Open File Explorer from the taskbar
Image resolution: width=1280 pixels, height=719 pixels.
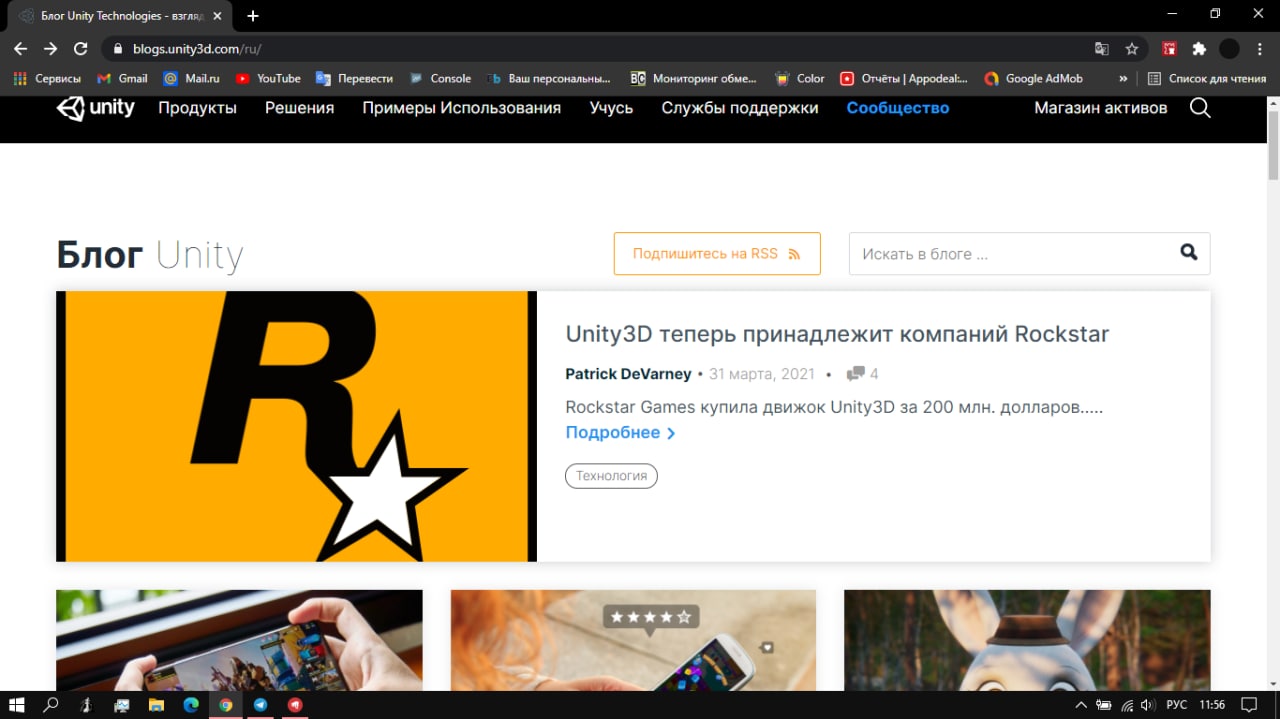[x=156, y=705]
